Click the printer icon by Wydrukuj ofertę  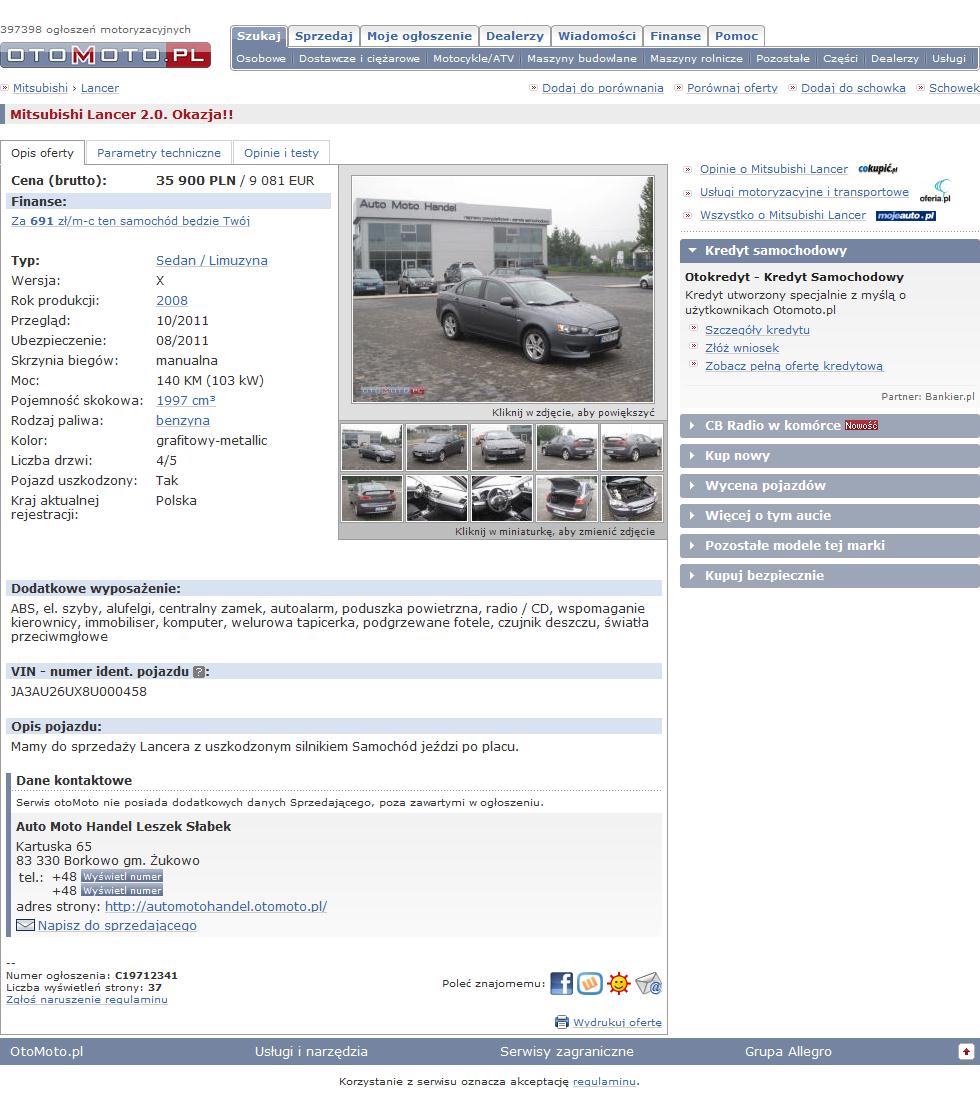[561, 1022]
